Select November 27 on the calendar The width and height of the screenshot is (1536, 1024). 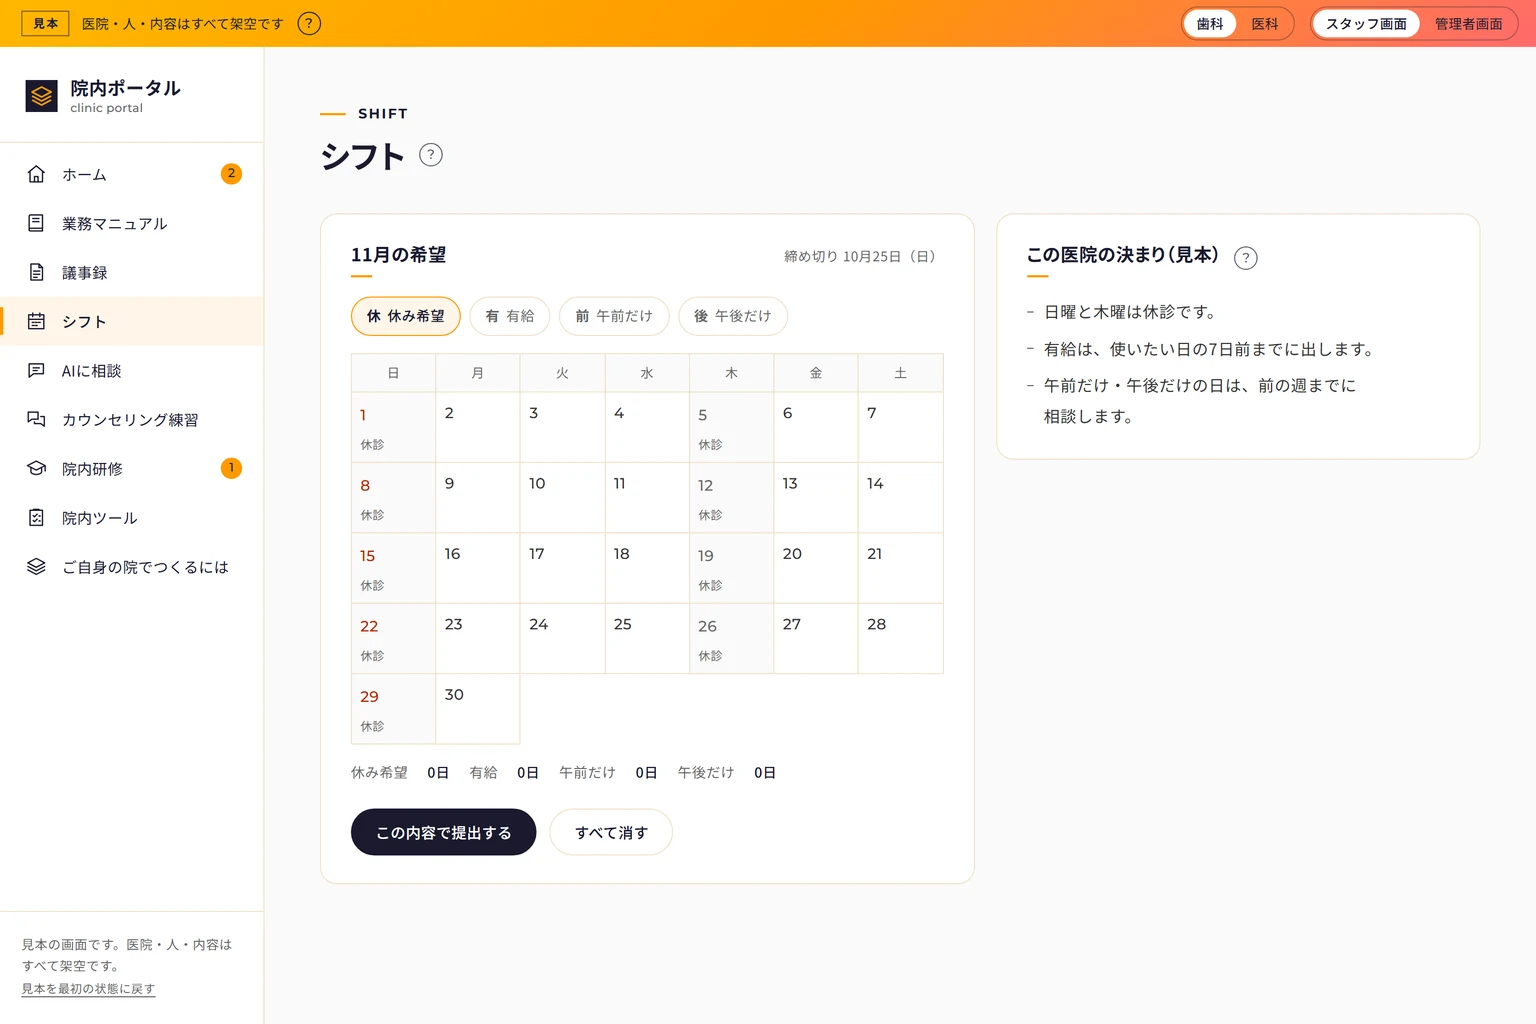point(816,638)
